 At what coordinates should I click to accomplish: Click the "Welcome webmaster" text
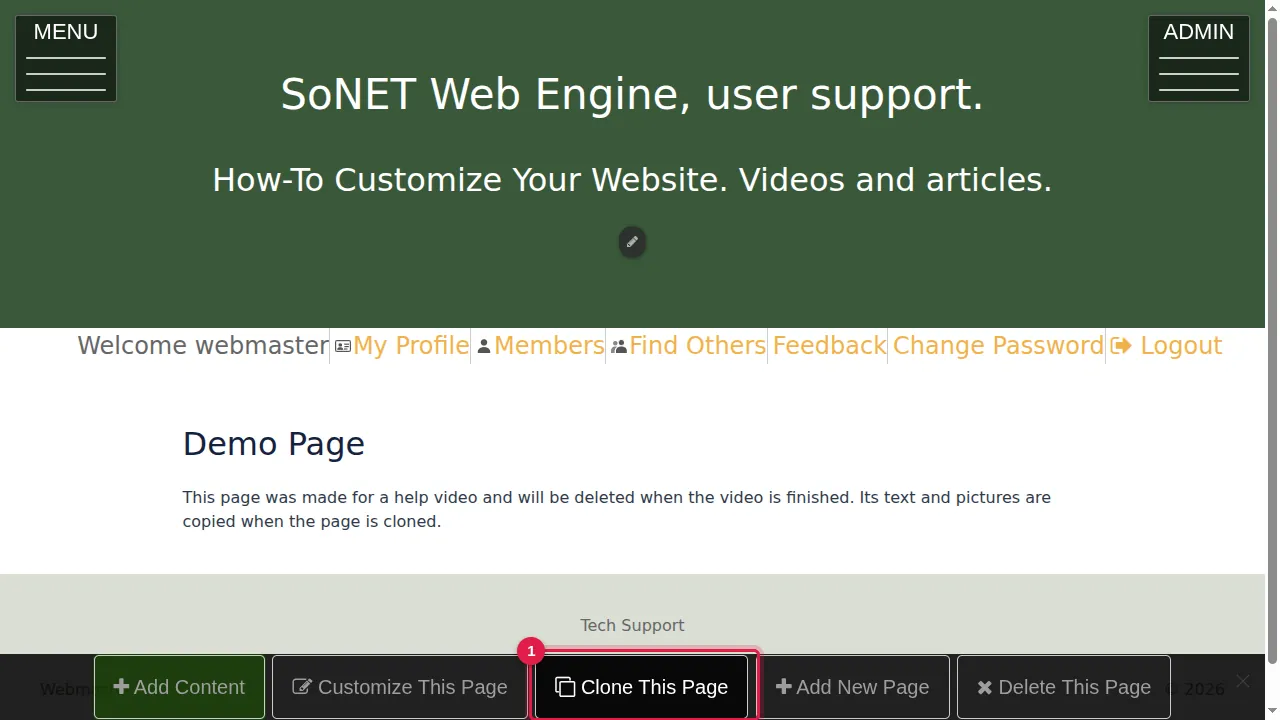[203, 346]
